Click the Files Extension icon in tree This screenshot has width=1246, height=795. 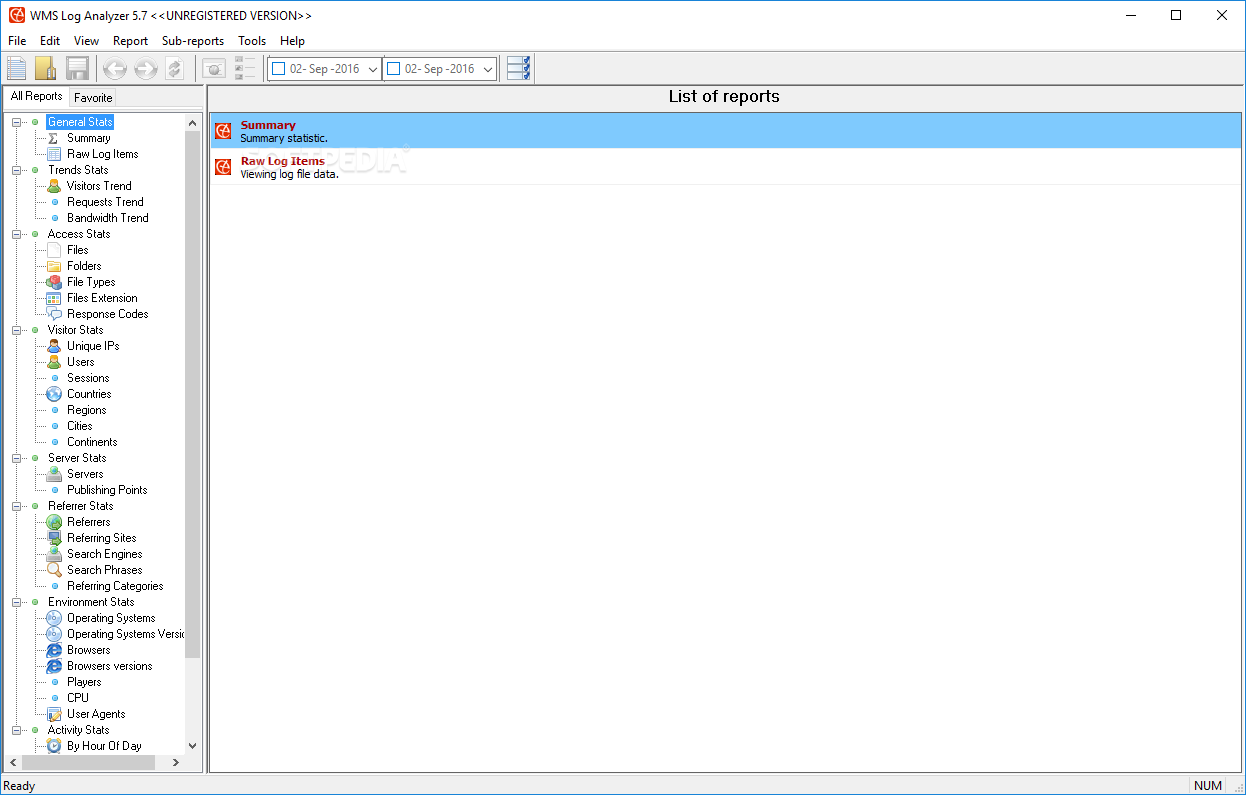pos(54,298)
